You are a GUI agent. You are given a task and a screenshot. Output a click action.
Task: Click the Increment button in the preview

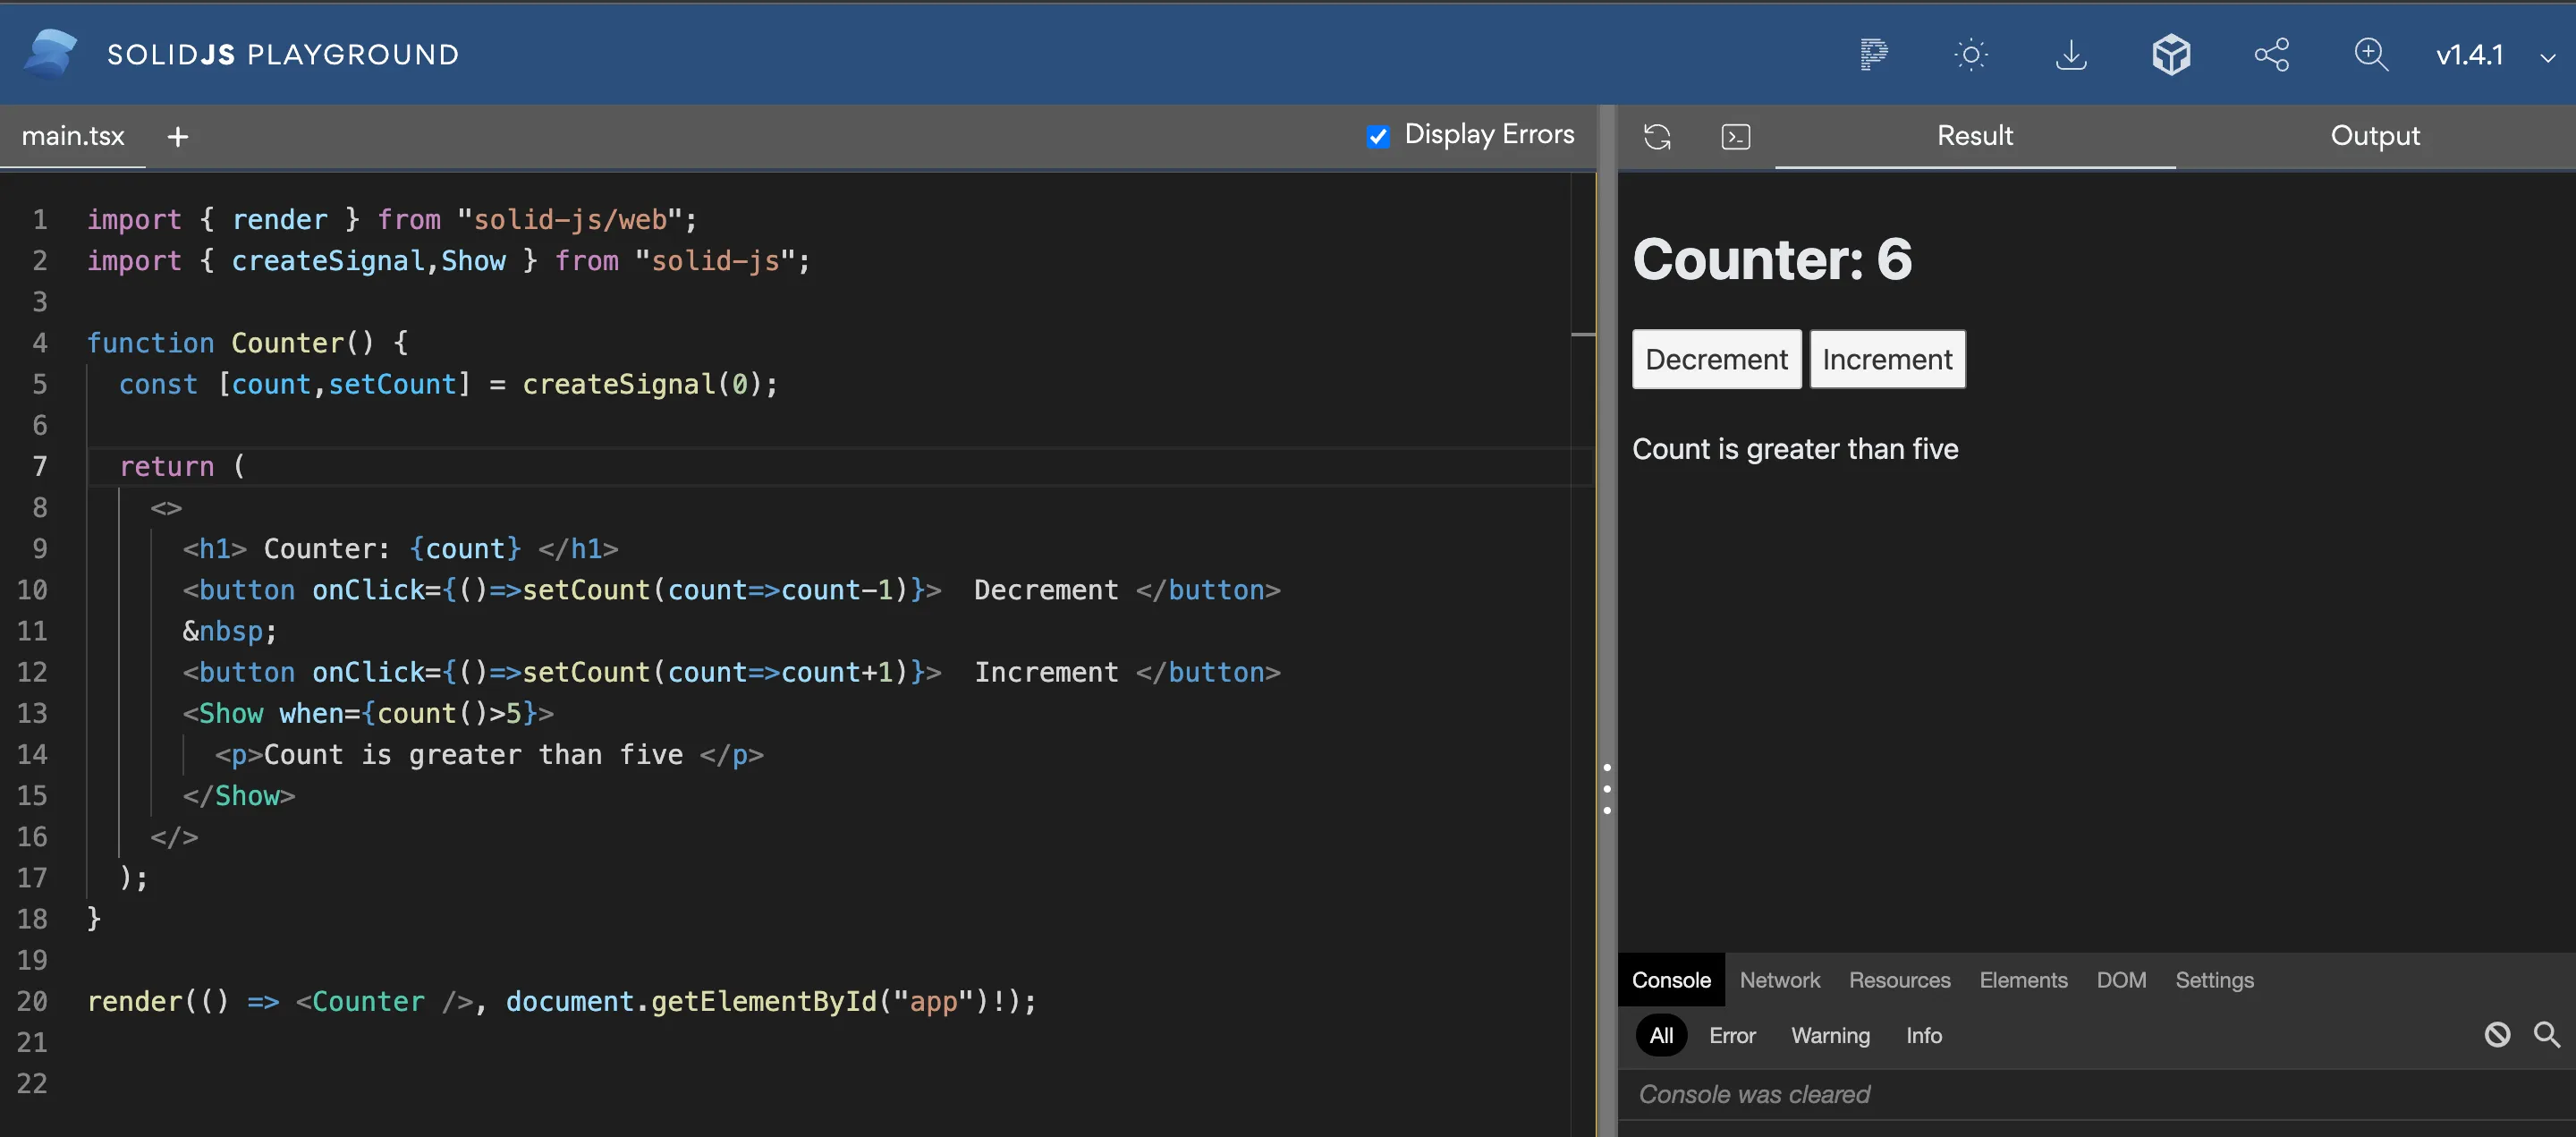[x=1887, y=359]
